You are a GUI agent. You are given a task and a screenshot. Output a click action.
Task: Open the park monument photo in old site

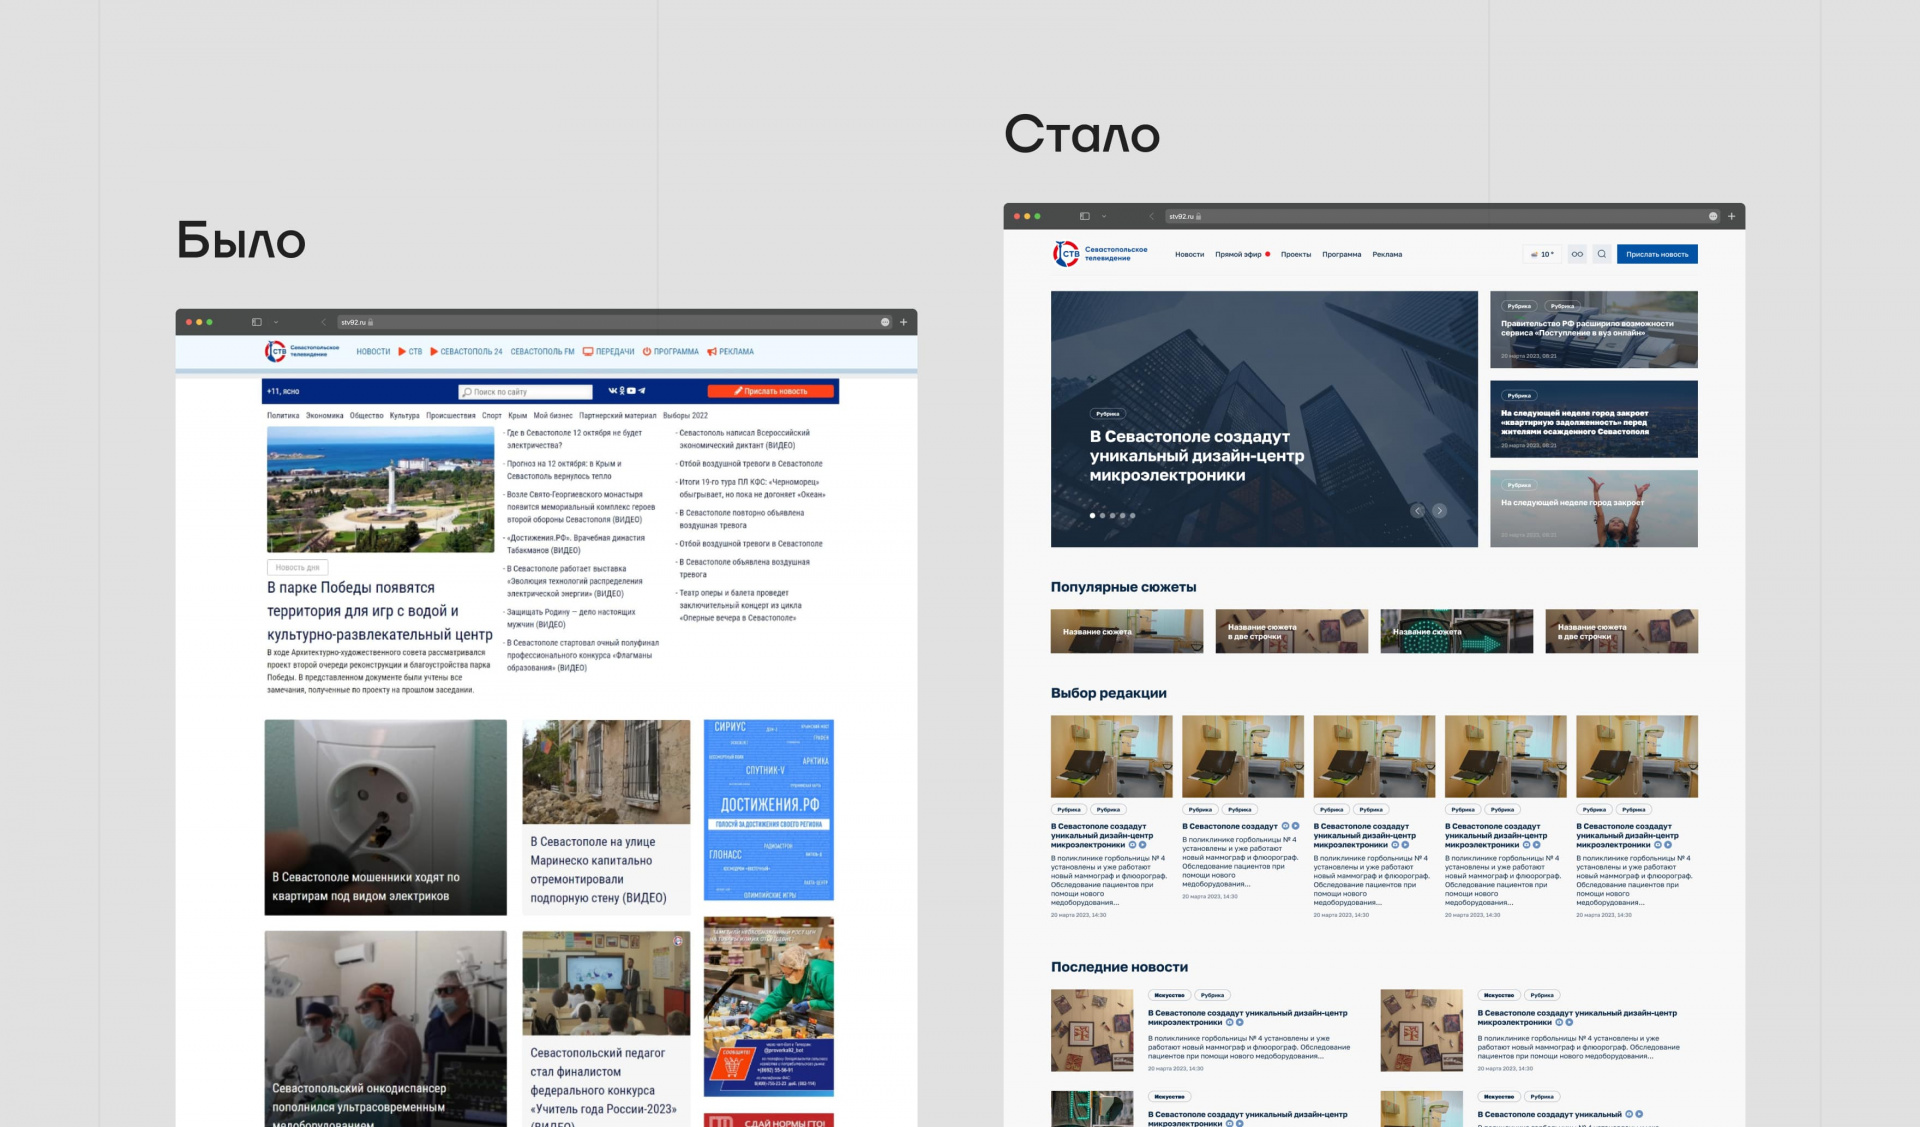point(380,489)
